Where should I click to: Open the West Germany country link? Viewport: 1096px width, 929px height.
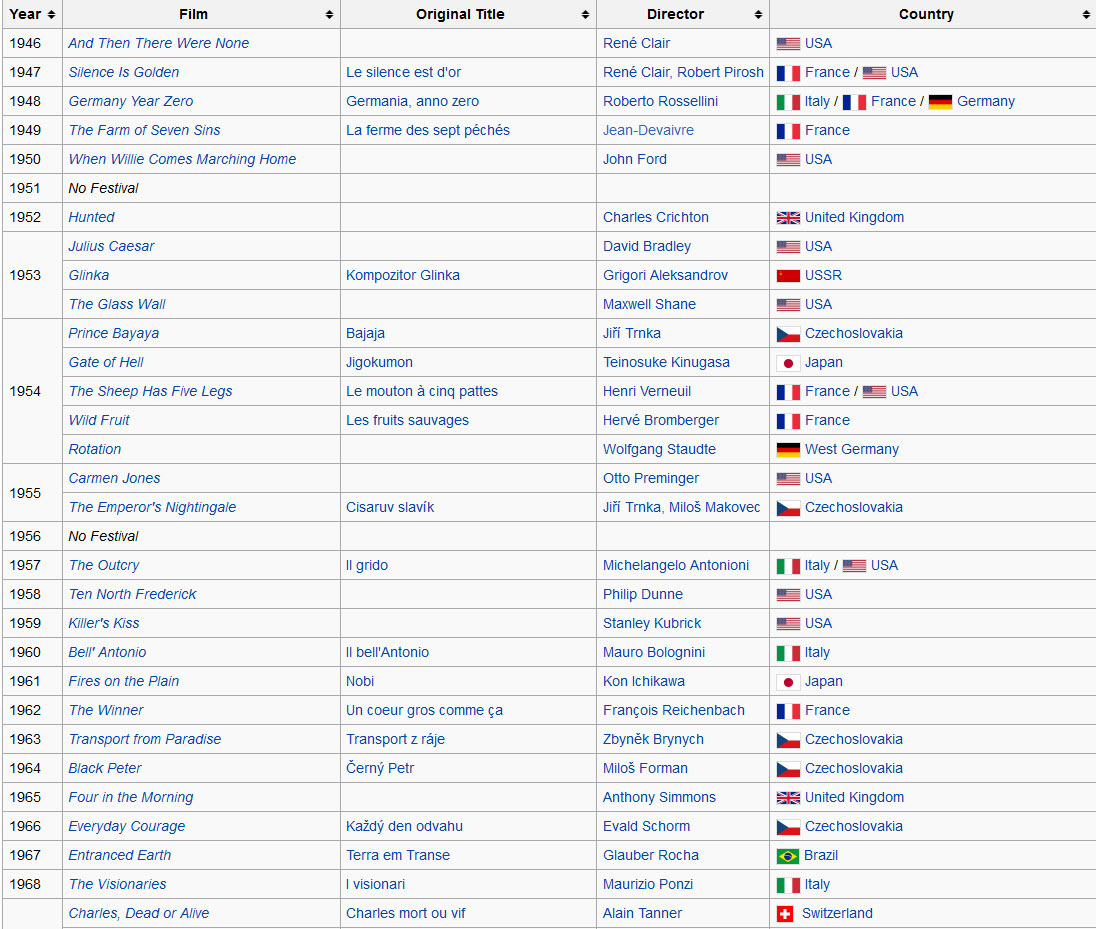(851, 449)
